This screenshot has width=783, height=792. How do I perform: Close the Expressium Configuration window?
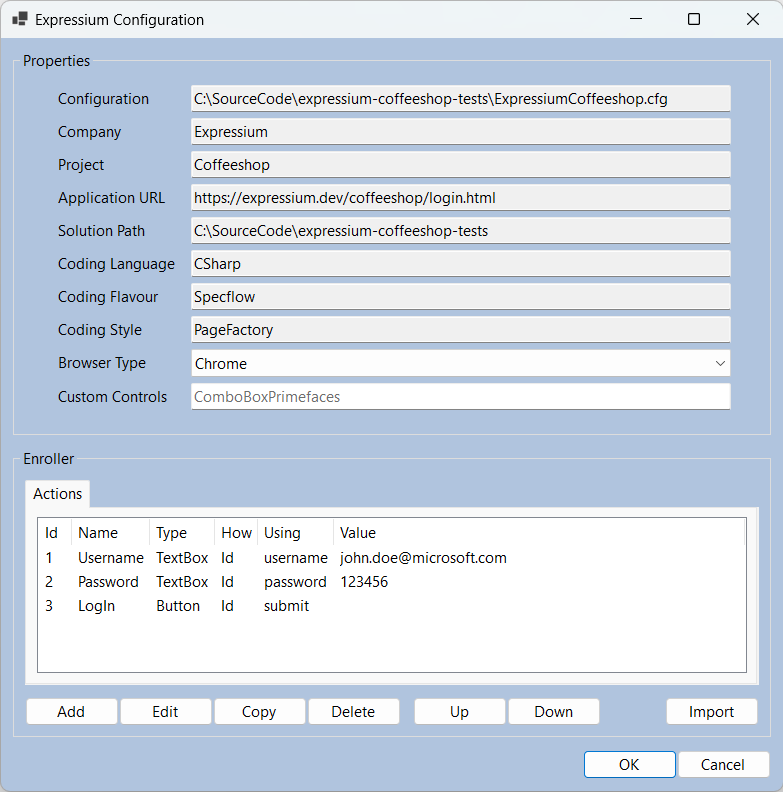pos(753,19)
